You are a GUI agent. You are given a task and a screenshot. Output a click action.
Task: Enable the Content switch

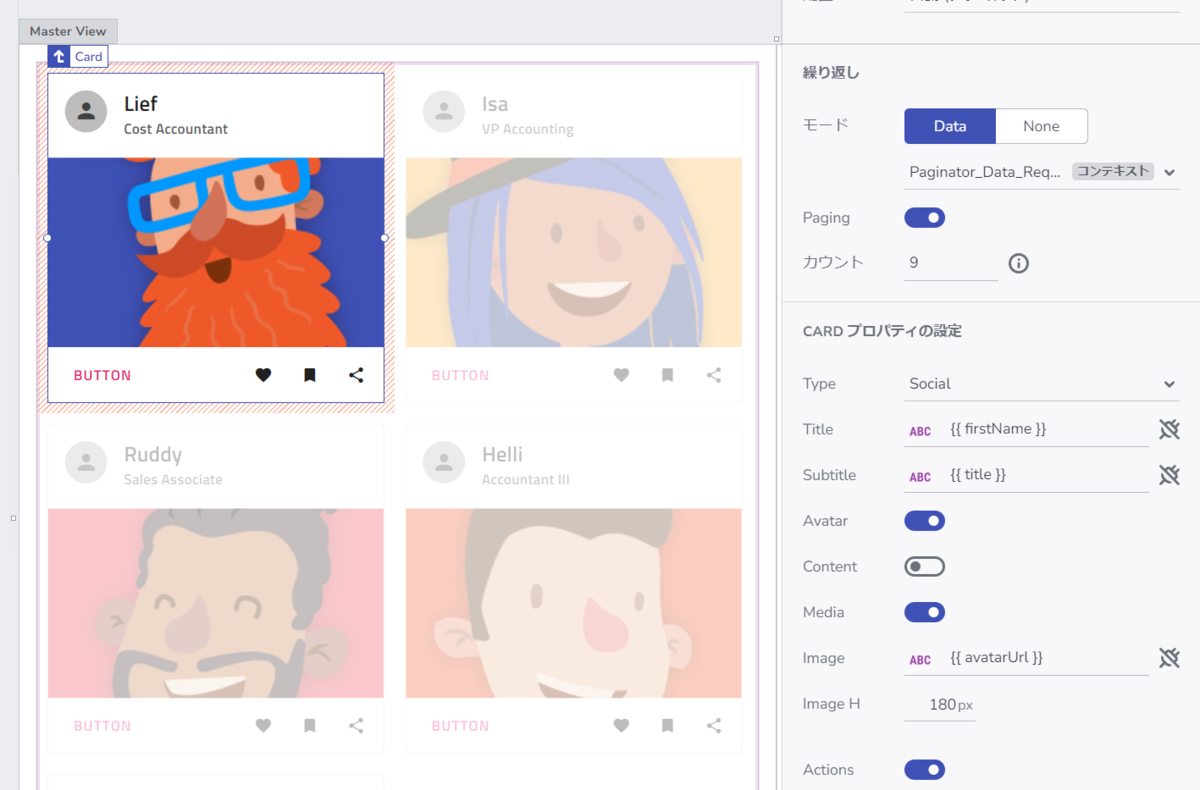pos(924,566)
